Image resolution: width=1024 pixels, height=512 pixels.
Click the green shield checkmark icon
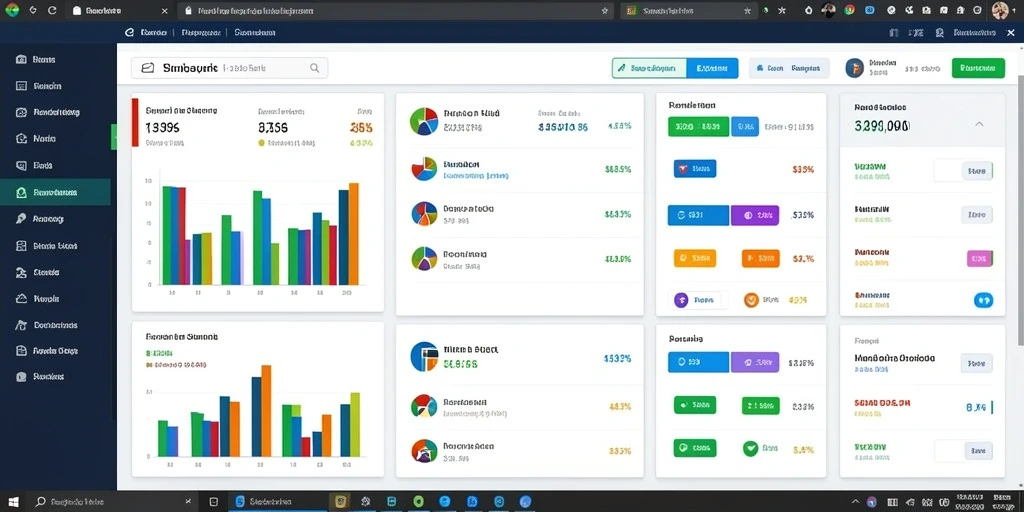point(750,449)
